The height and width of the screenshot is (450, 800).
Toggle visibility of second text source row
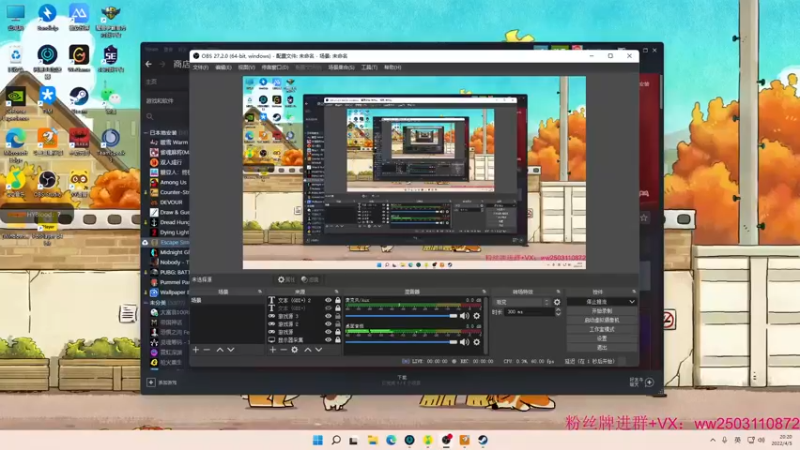pyautogui.click(x=328, y=308)
